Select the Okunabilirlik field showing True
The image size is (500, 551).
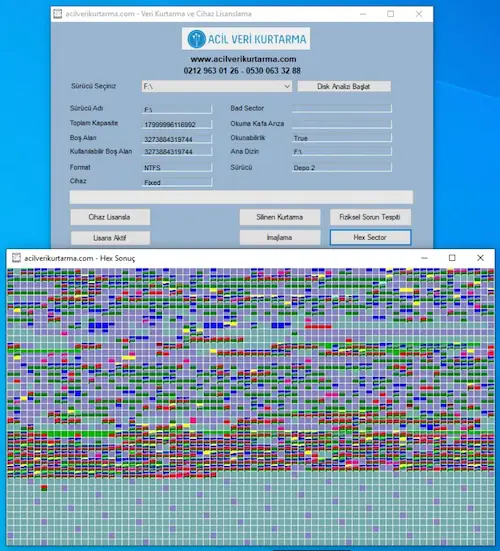point(342,138)
